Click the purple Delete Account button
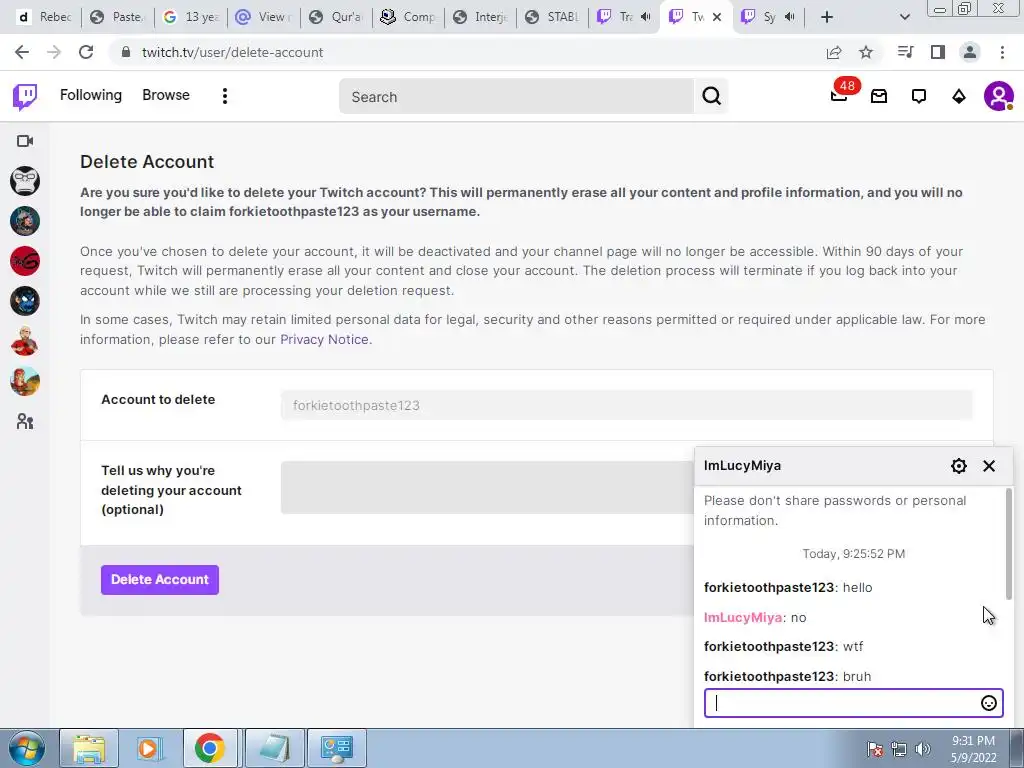 160,580
